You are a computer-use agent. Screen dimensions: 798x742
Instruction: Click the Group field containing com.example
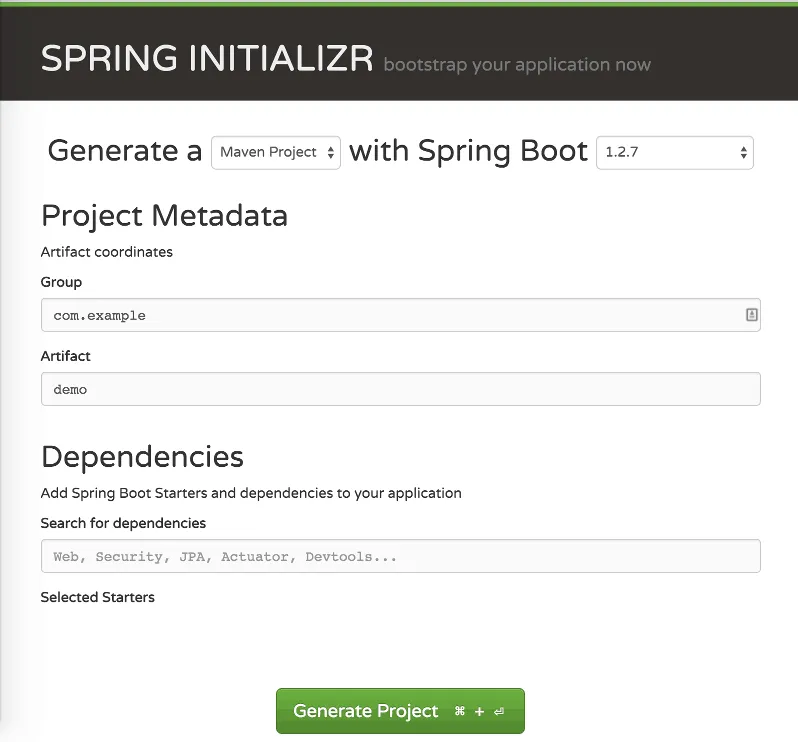point(401,315)
